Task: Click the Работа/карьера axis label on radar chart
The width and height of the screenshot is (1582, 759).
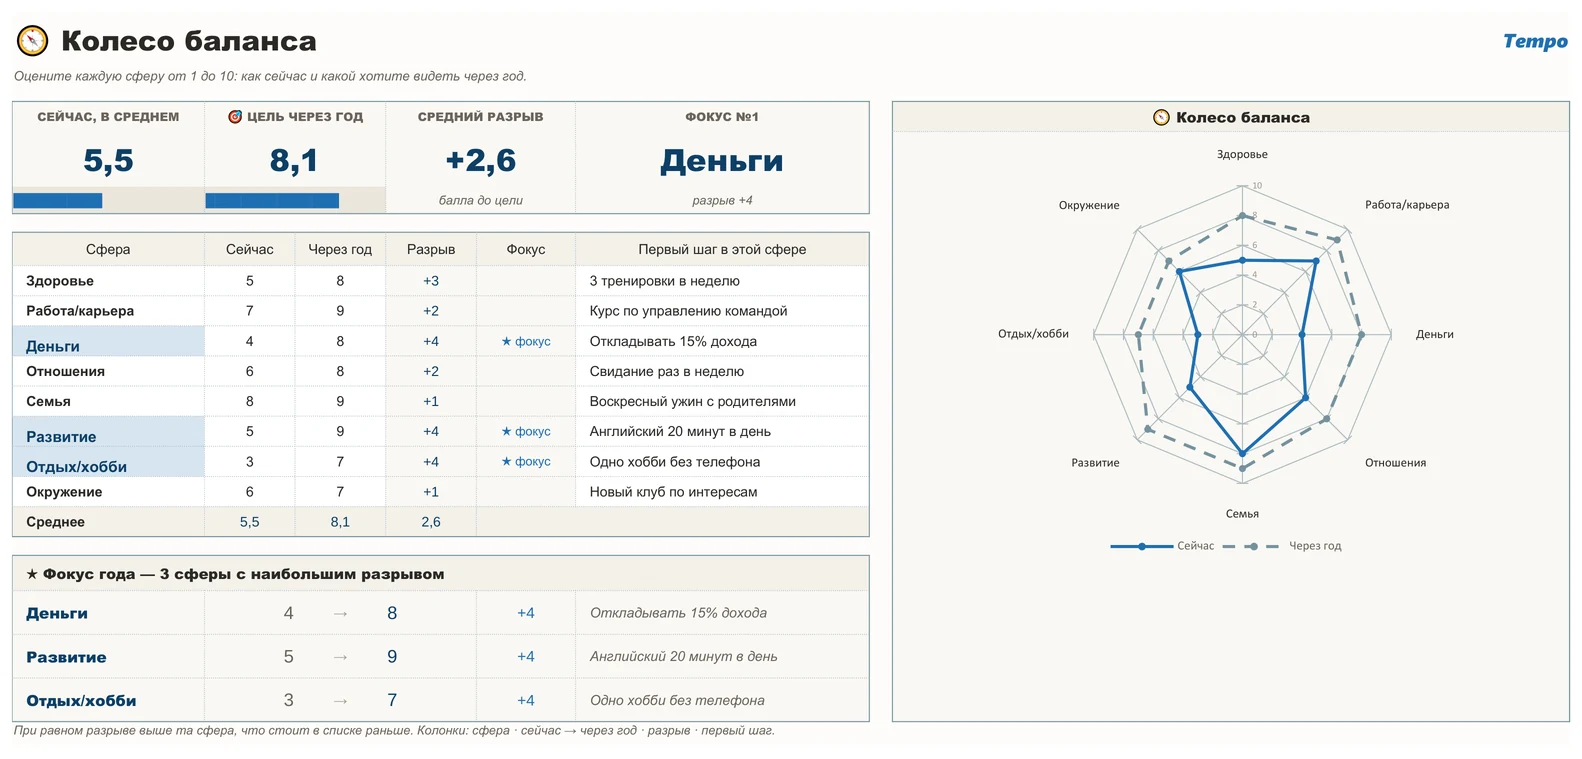Action: (1407, 205)
